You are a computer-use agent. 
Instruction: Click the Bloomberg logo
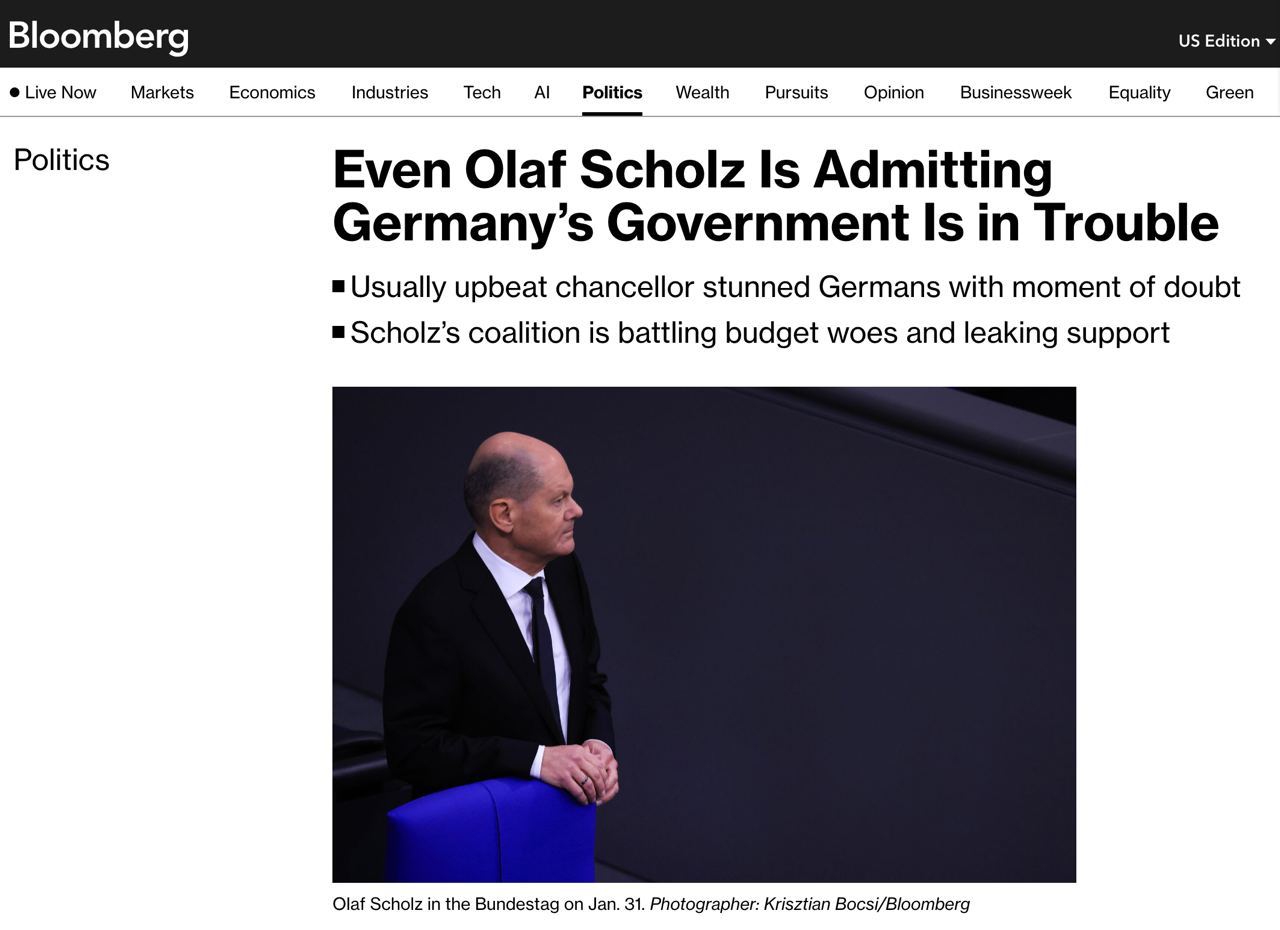98,37
